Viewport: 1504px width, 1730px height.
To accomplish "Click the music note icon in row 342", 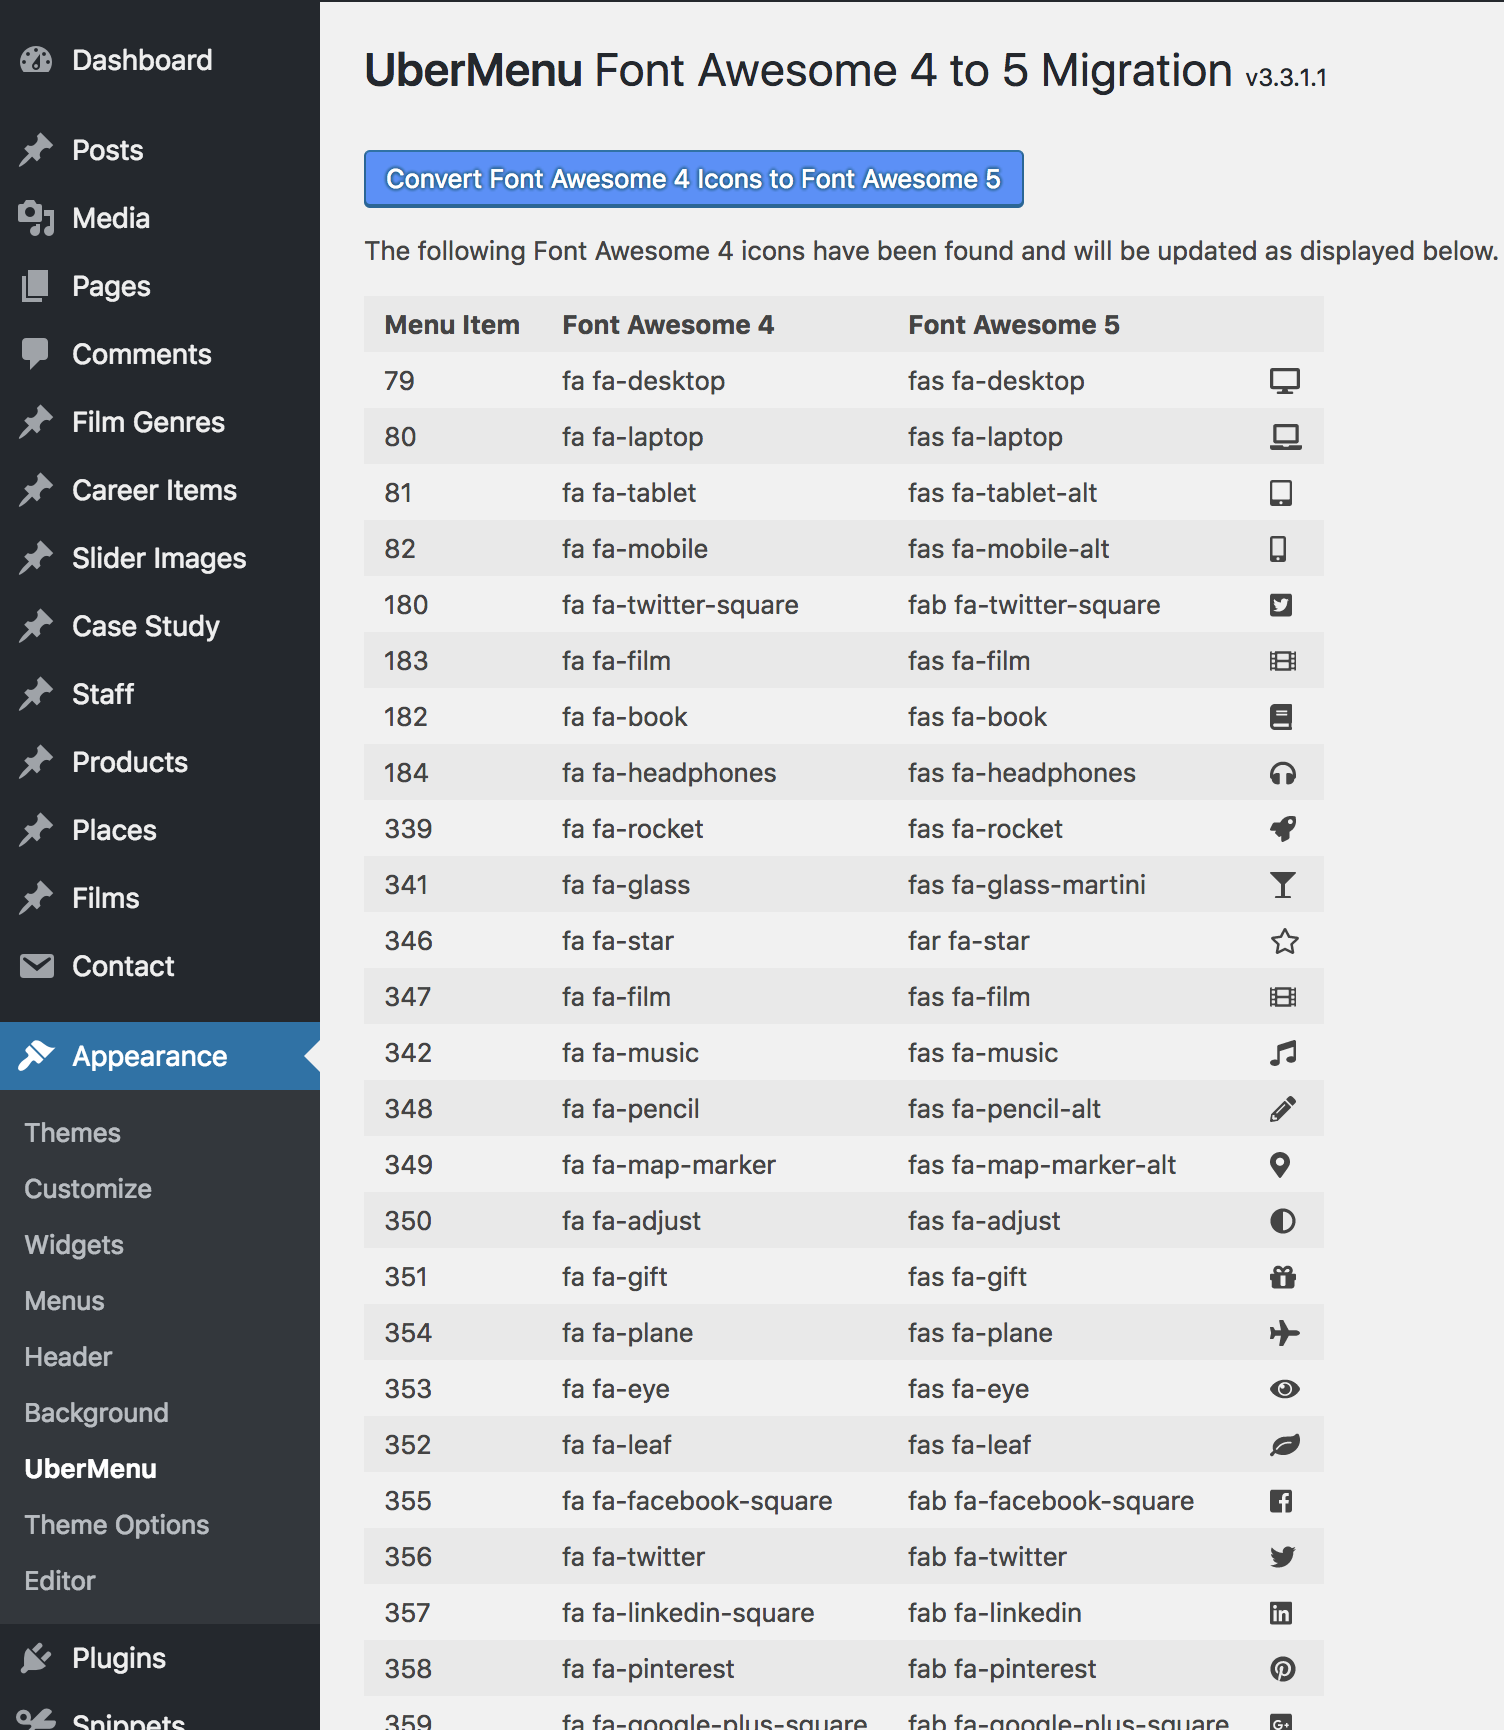I will point(1283,1053).
